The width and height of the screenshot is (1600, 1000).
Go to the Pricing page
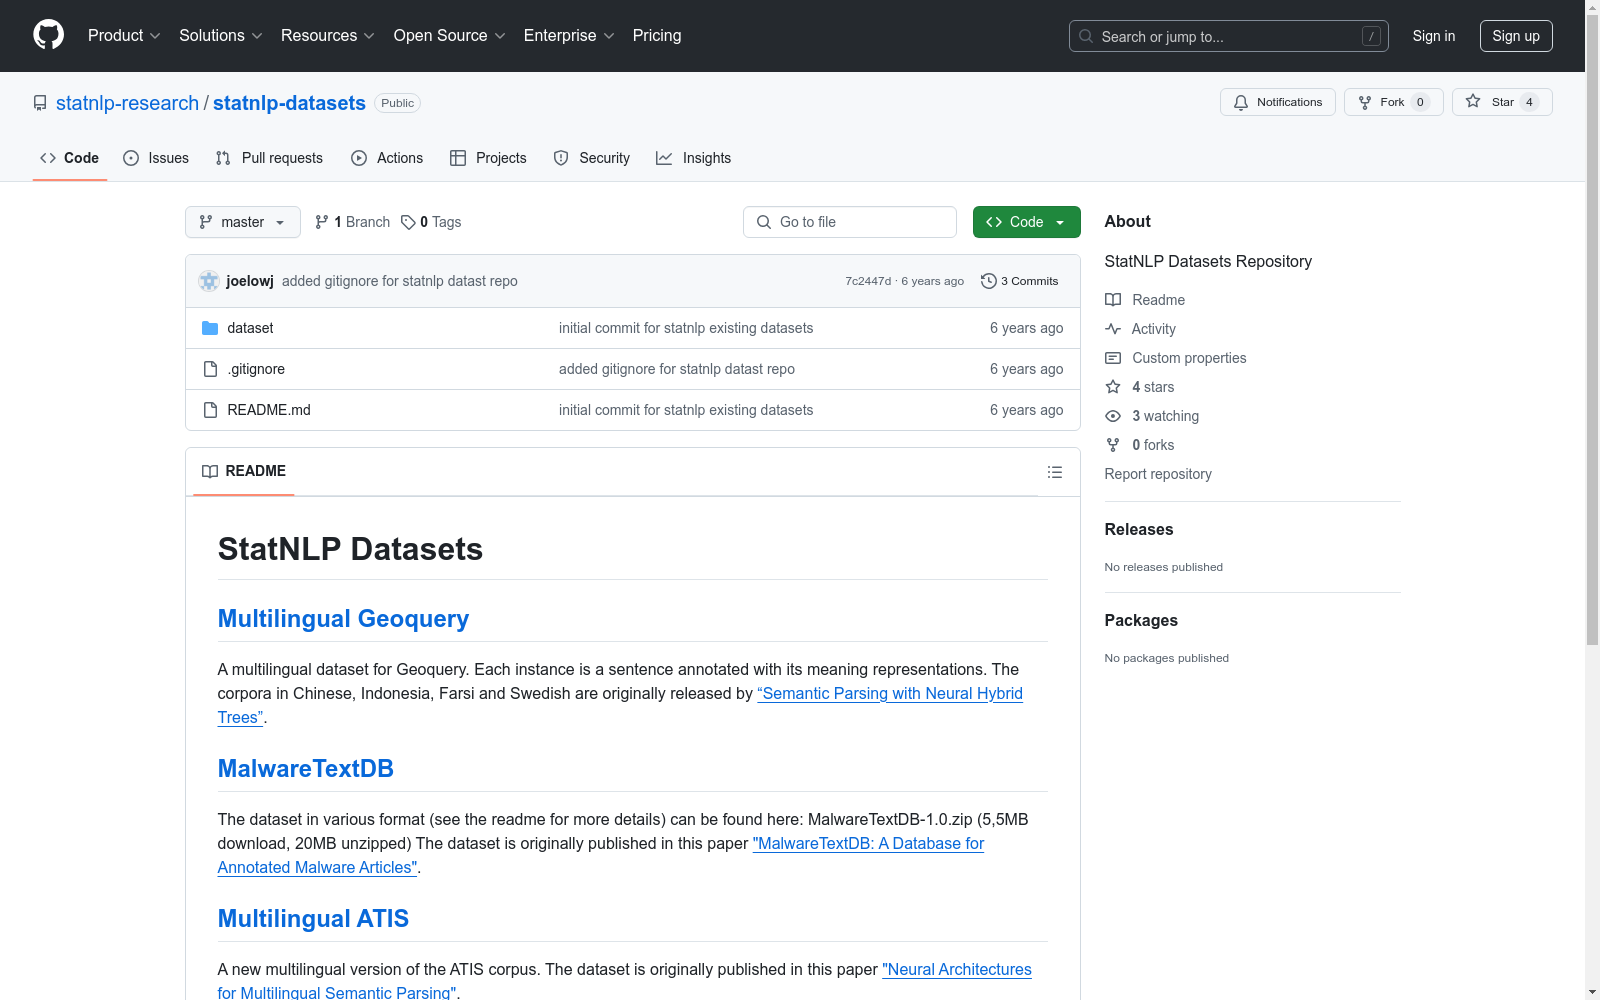pos(657,36)
